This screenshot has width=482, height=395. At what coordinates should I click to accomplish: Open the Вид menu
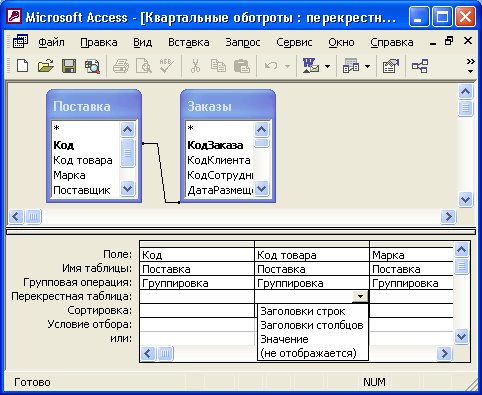point(143,42)
